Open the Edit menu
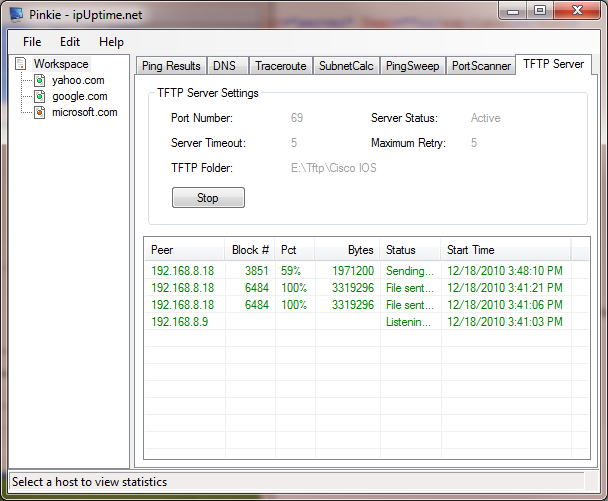The height and width of the screenshot is (501, 608). [70, 42]
